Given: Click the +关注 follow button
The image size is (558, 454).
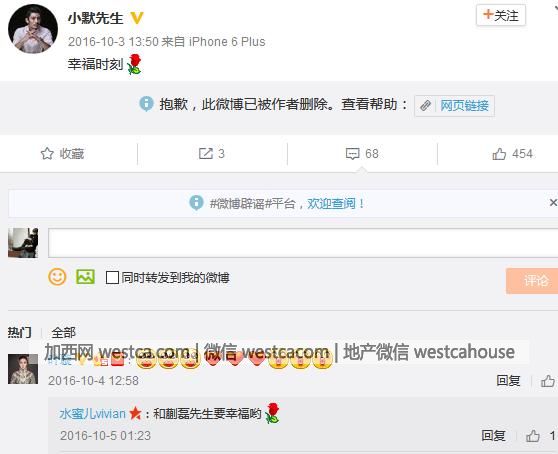Looking at the screenshot, I should click(x=501, y=16).
